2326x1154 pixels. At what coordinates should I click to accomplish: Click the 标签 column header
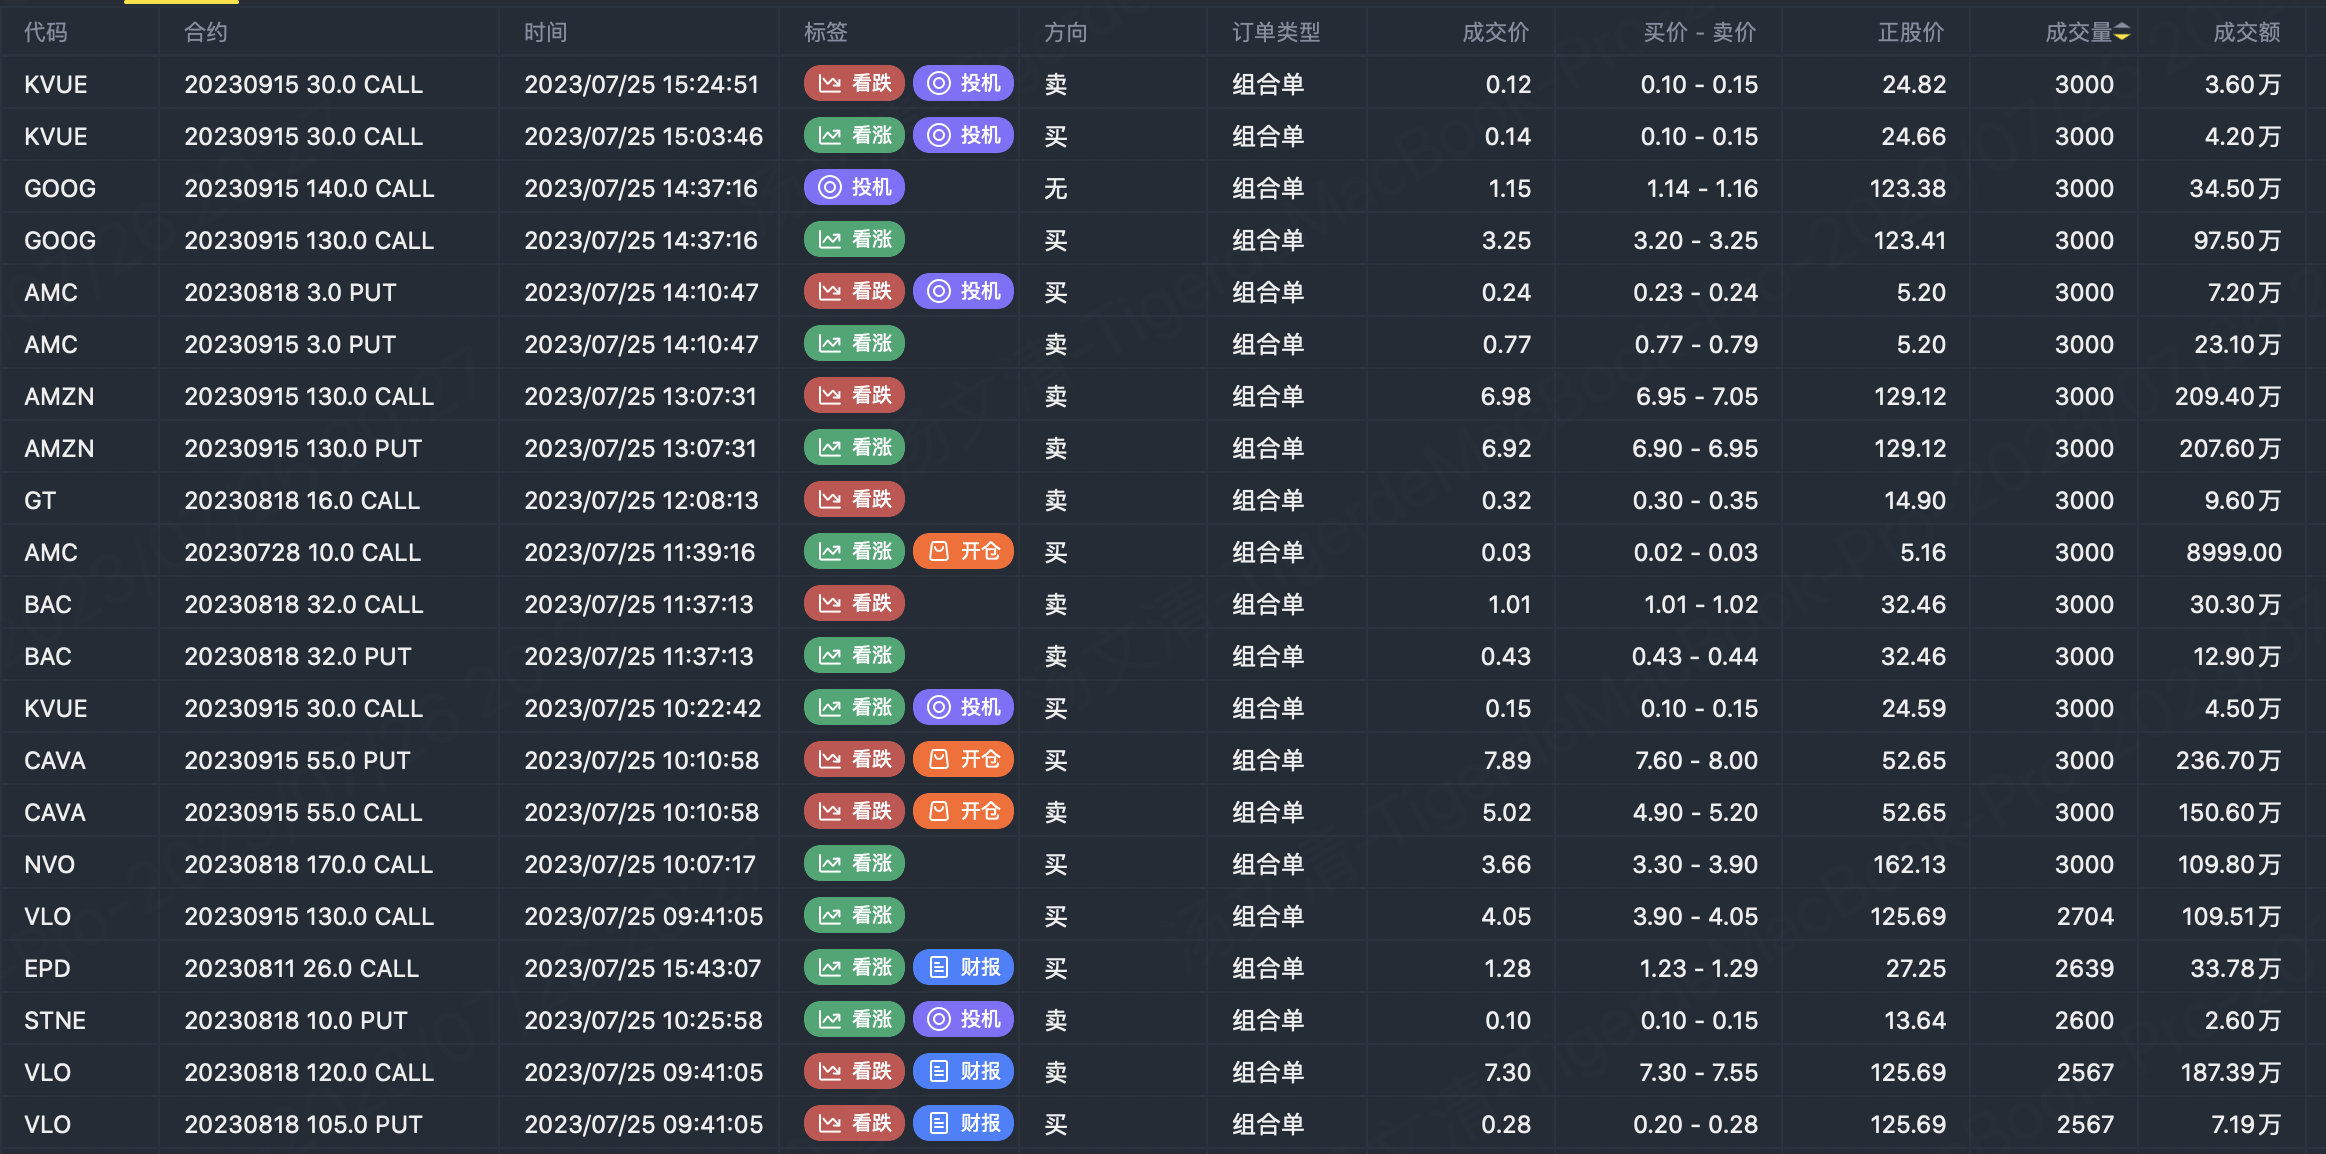826,33
